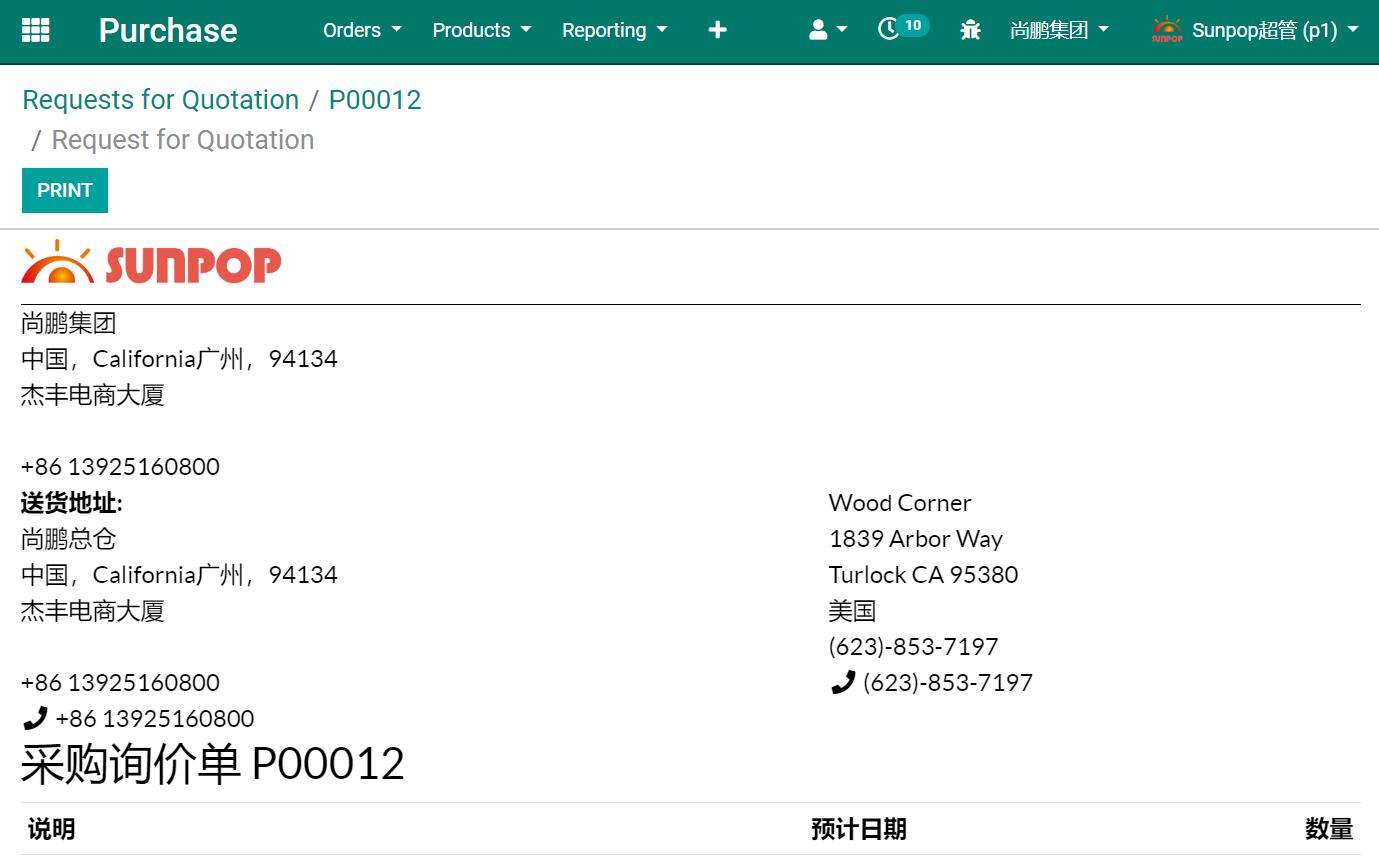Screen dimensions: 1379x861
Task: Click the 说明 column header
Action: tap(51, 829)
